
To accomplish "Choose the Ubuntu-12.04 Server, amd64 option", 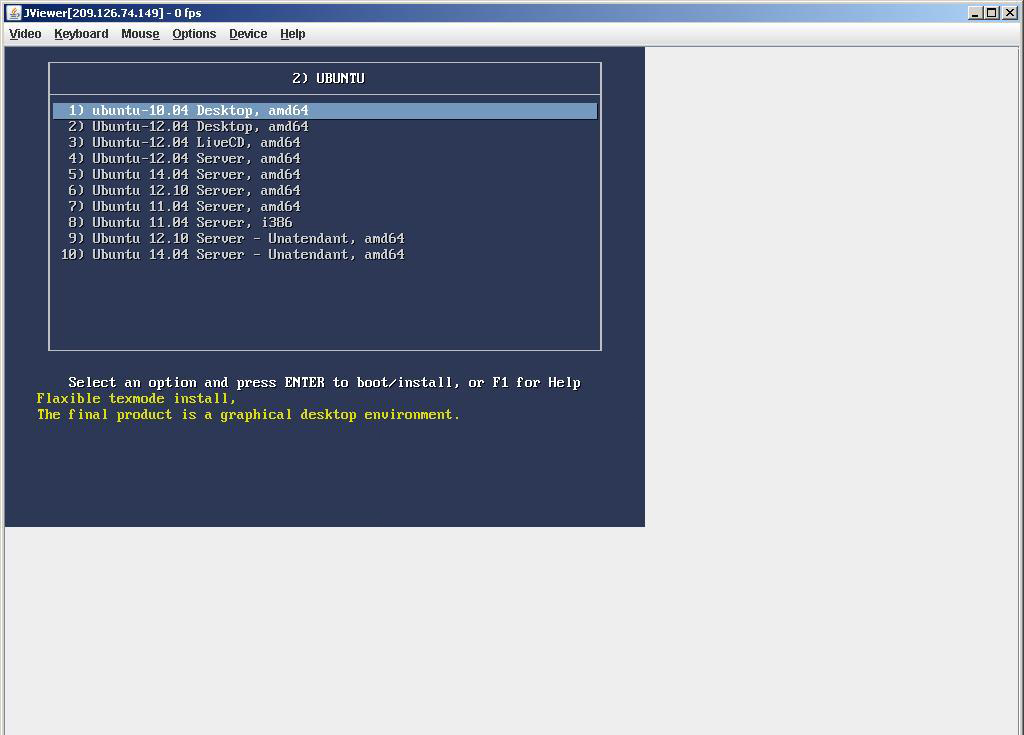I will click(196, 159).
